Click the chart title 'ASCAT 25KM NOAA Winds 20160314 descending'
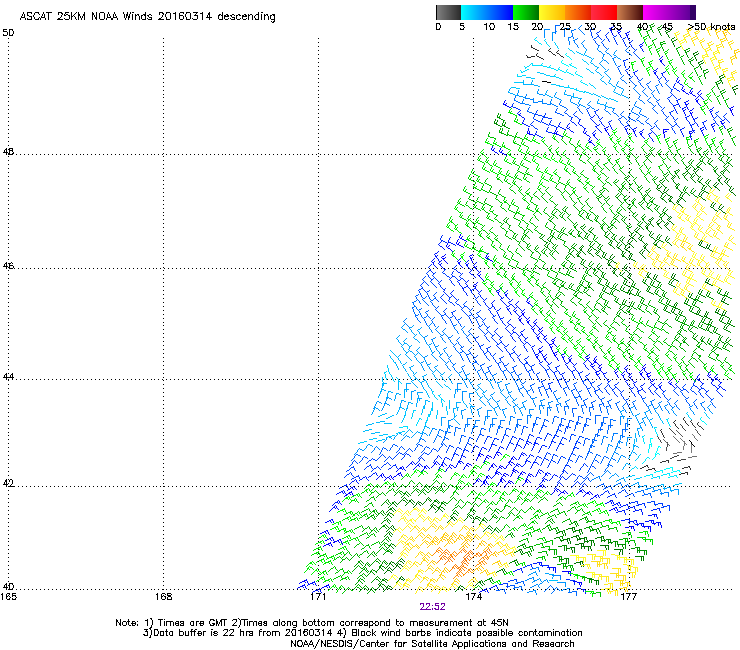 (147, 17)
